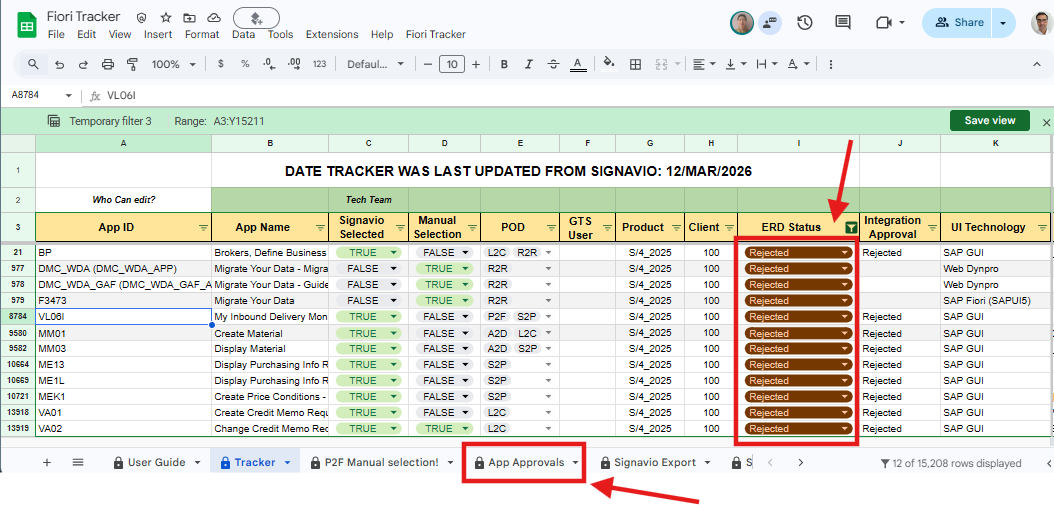
Task: Click the print icon in toolbar
Action: tap(108, 64)
